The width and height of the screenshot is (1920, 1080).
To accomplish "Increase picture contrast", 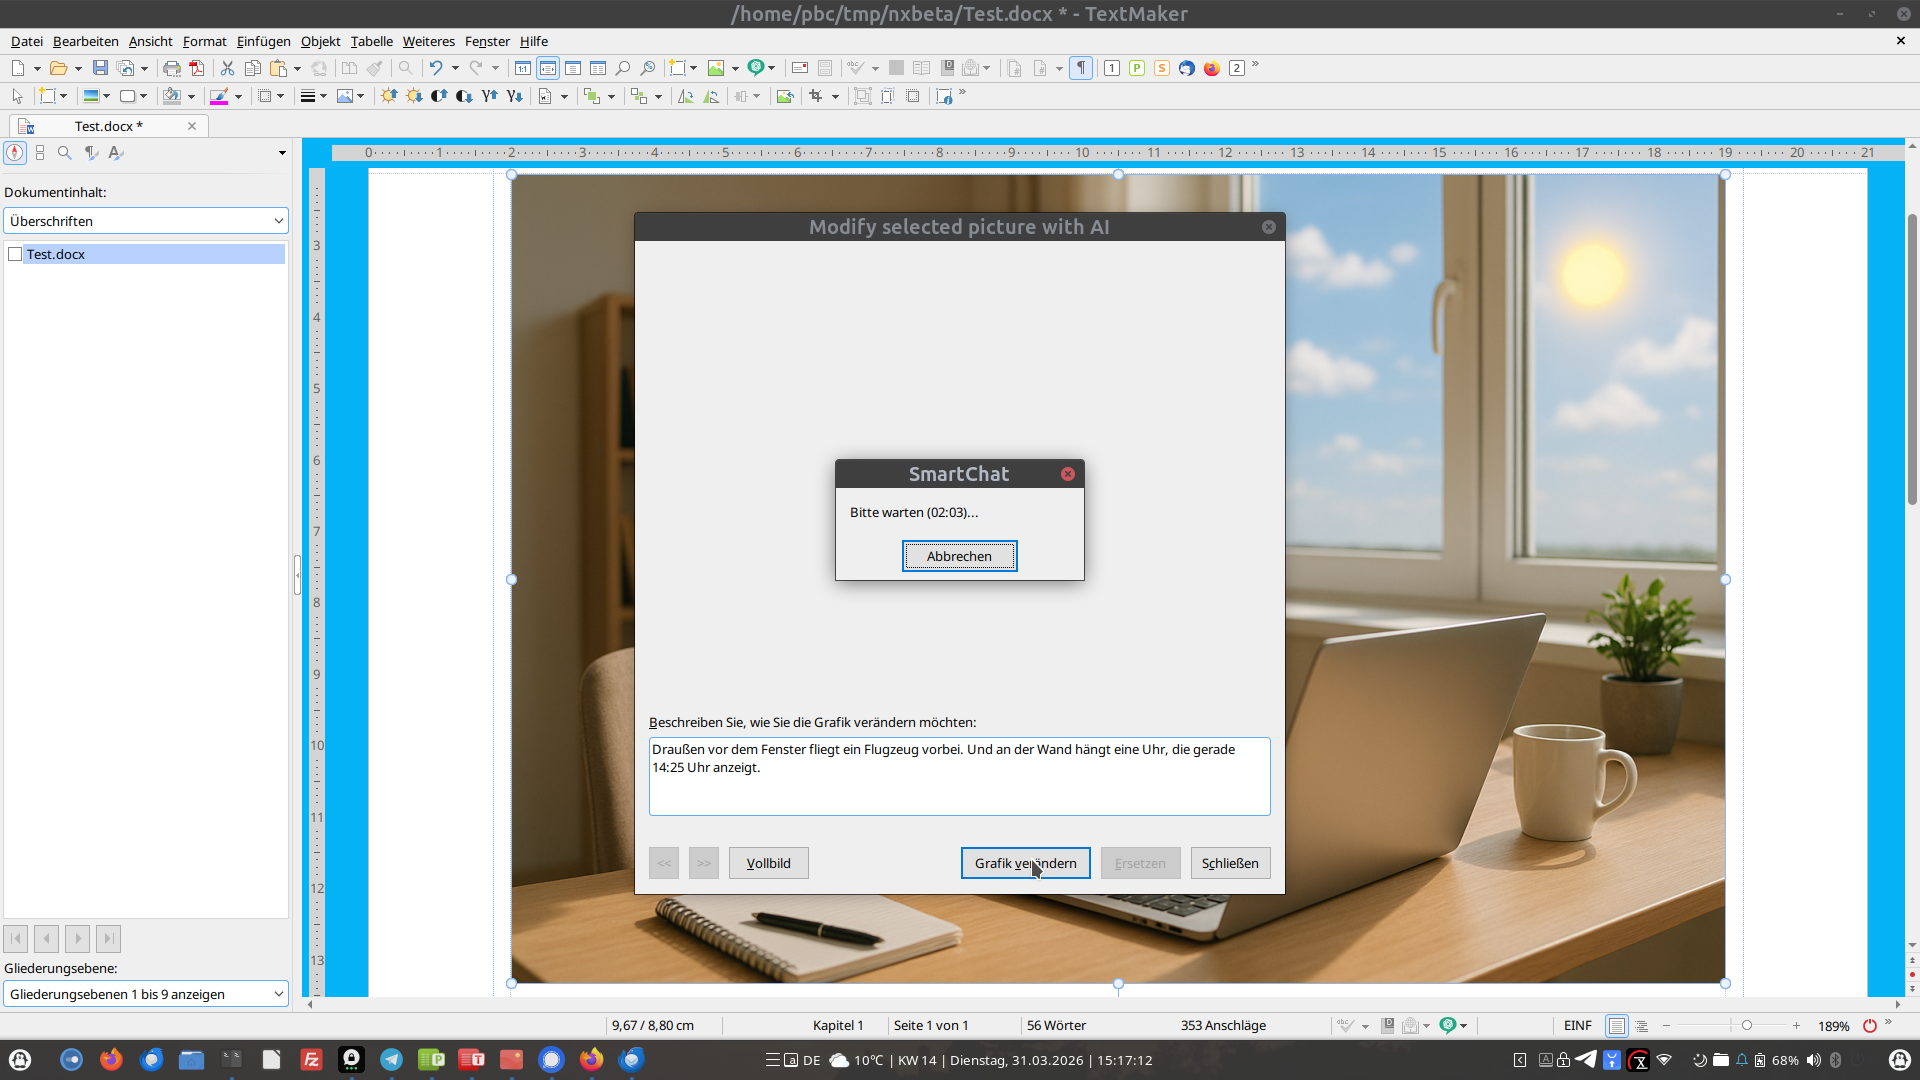I will click(x=439, y=96).
